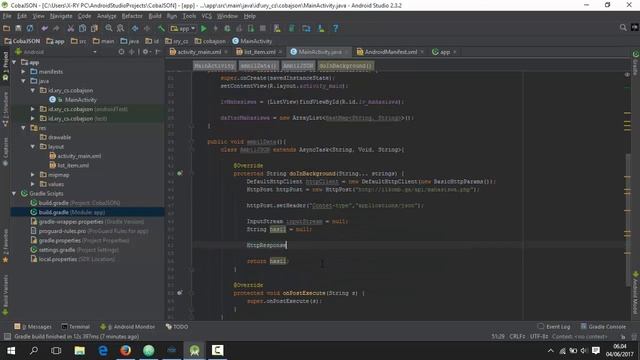
Task: Run the app with the green play icon
Action: coord(204,29)
